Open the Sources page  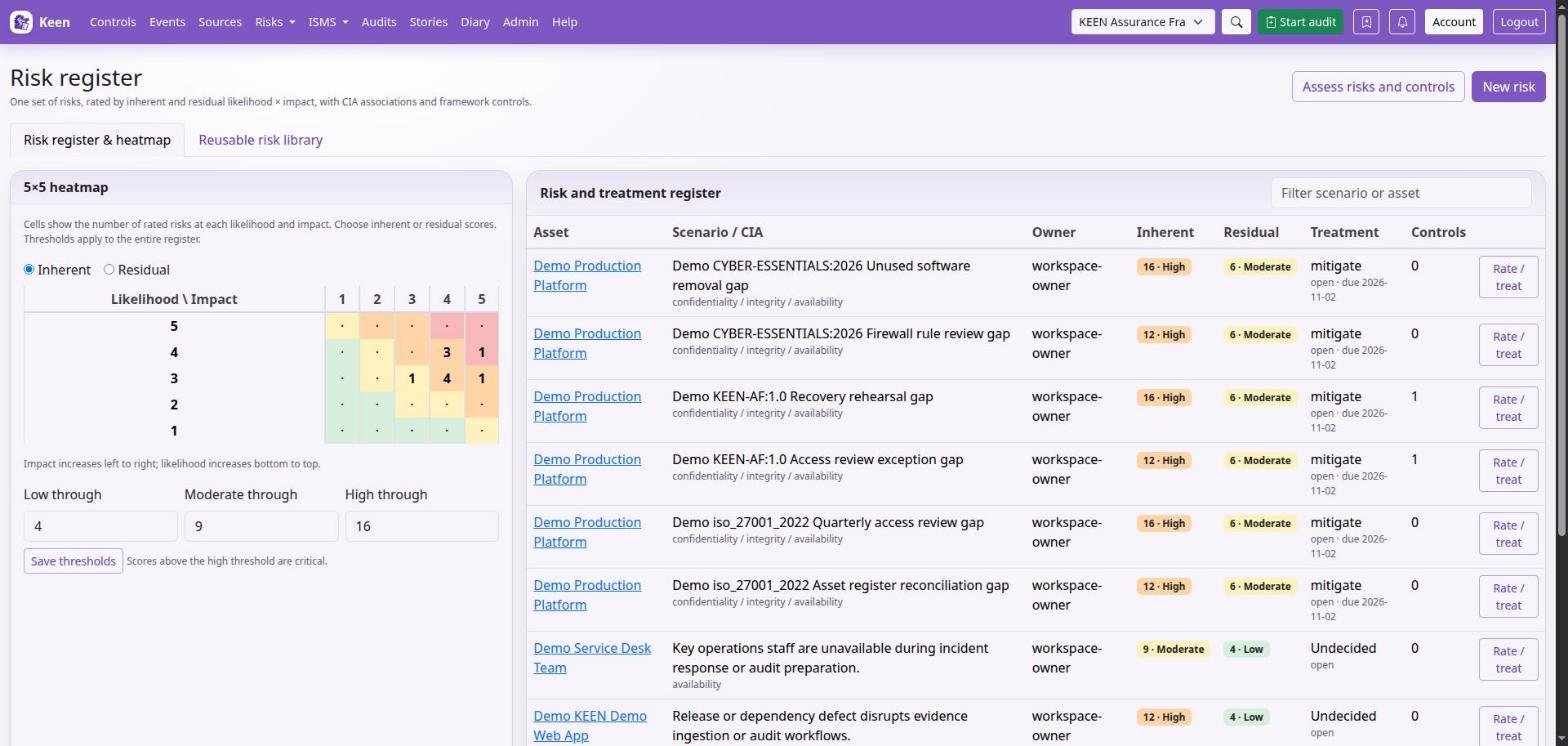220,22
